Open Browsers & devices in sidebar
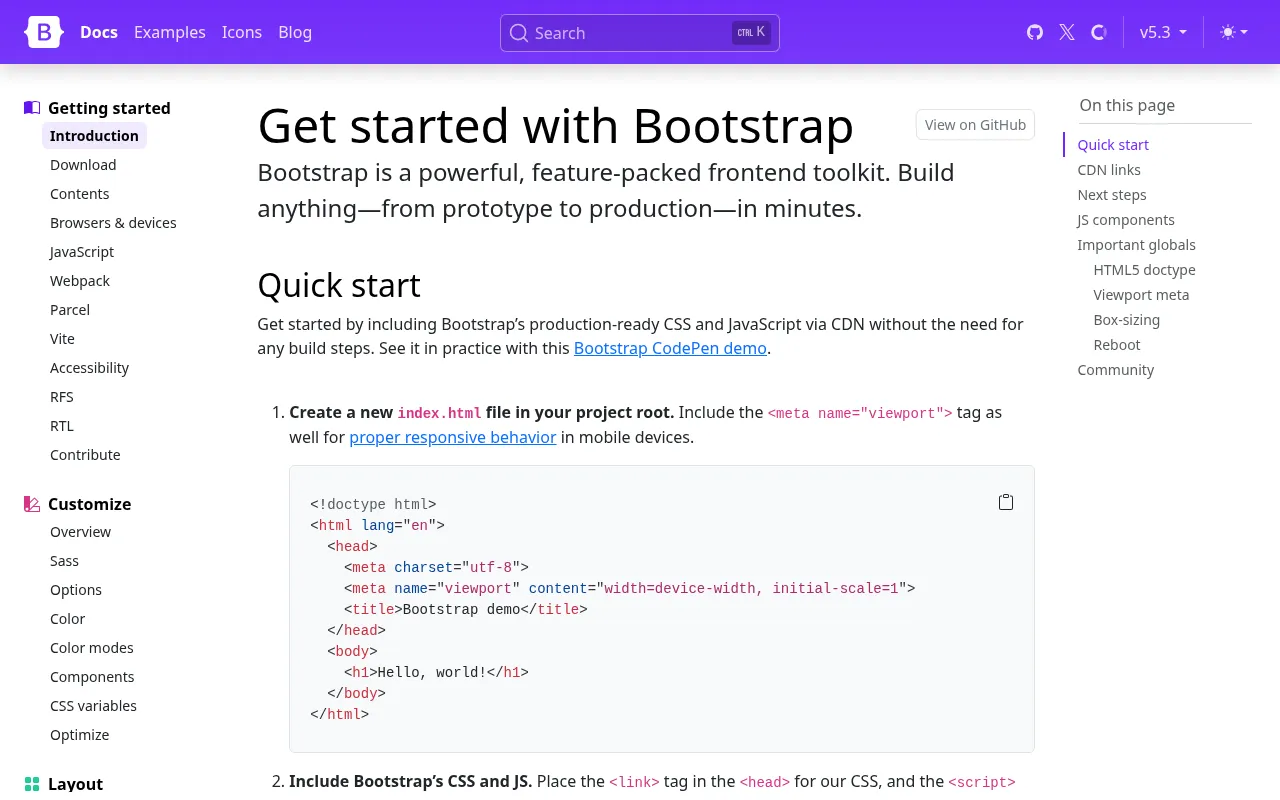This screenshot has width=1280, height=800. click(x=113, y=223)
